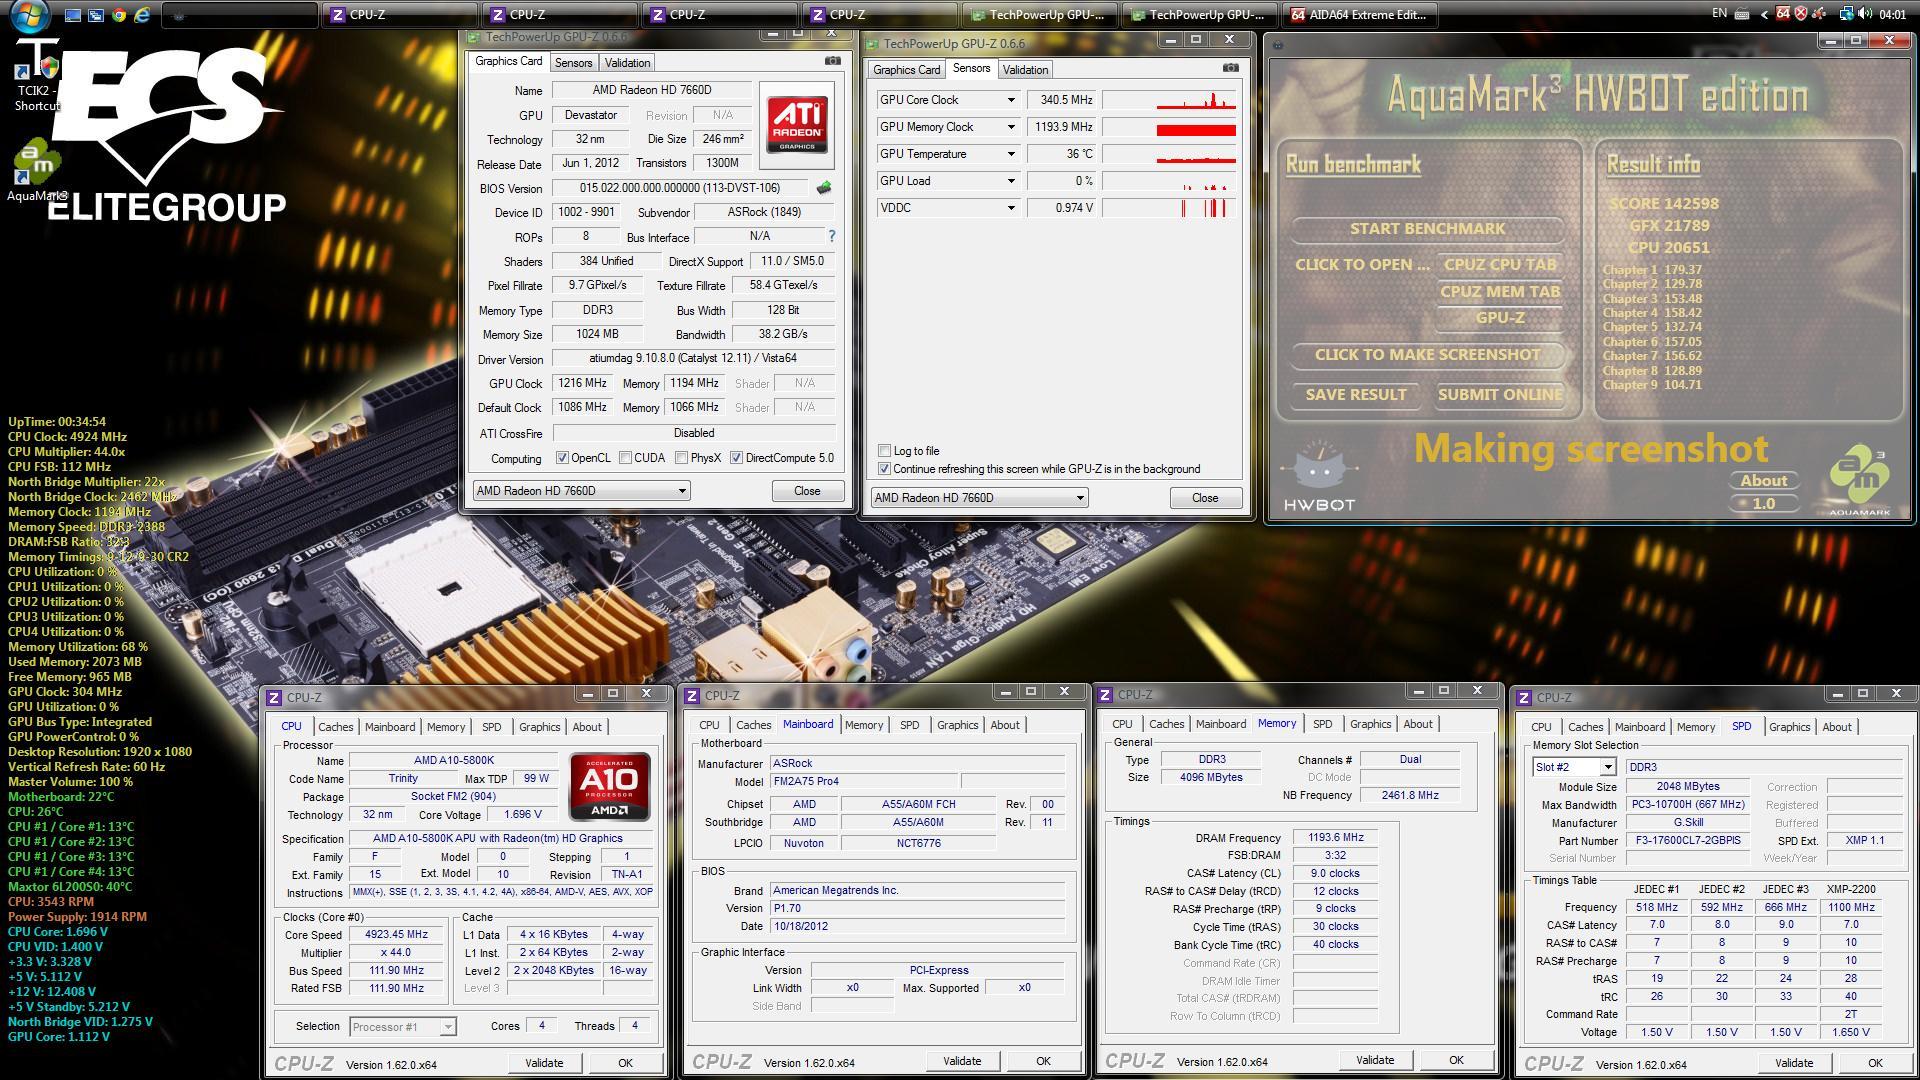The width and height of the screenshot is (1920, 1080).
Task: Open the GPU Temperature sensor dropdown
Action: 1010,154
